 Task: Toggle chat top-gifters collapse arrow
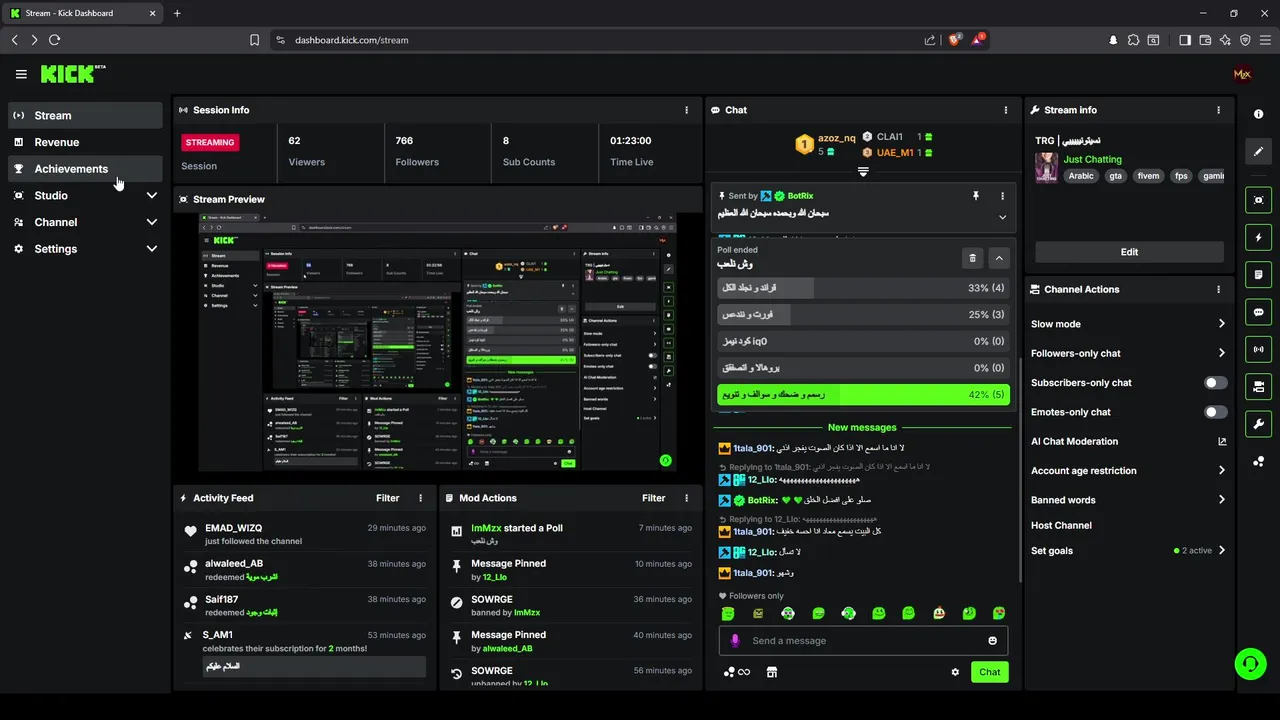(863, 172)
